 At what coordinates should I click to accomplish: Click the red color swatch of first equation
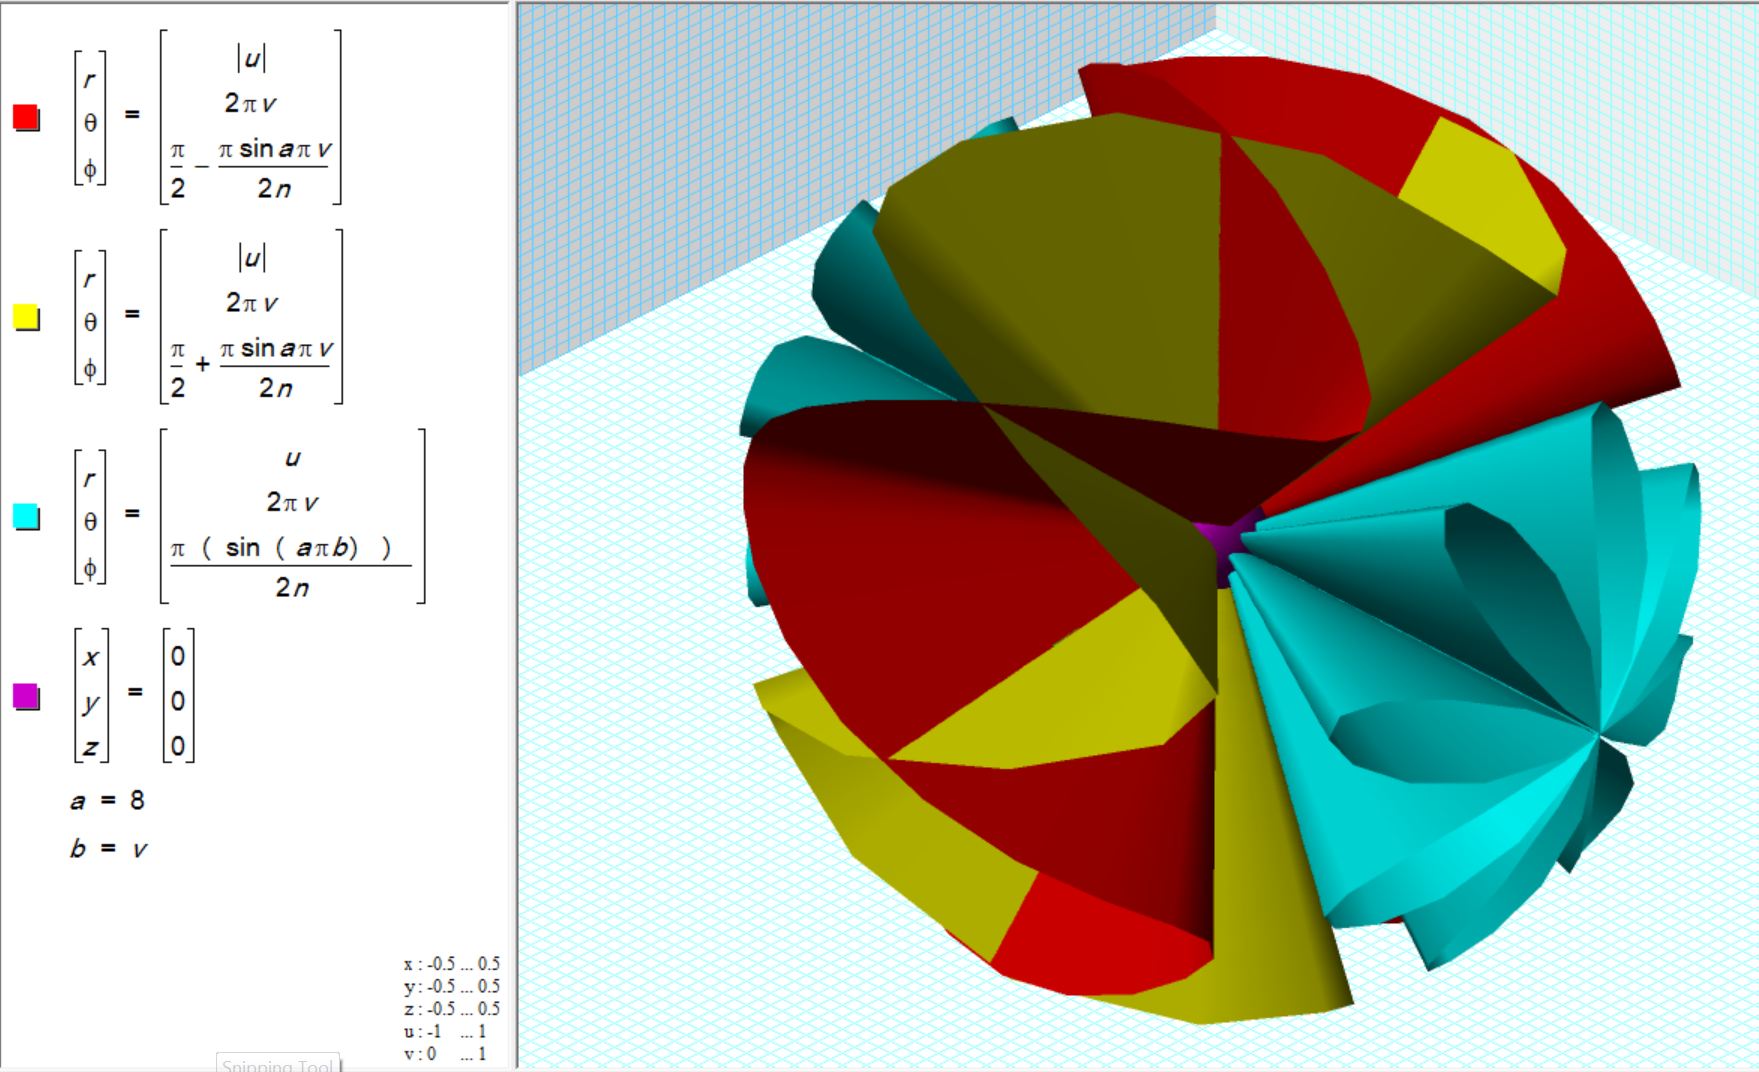click(x=26, y=118)
